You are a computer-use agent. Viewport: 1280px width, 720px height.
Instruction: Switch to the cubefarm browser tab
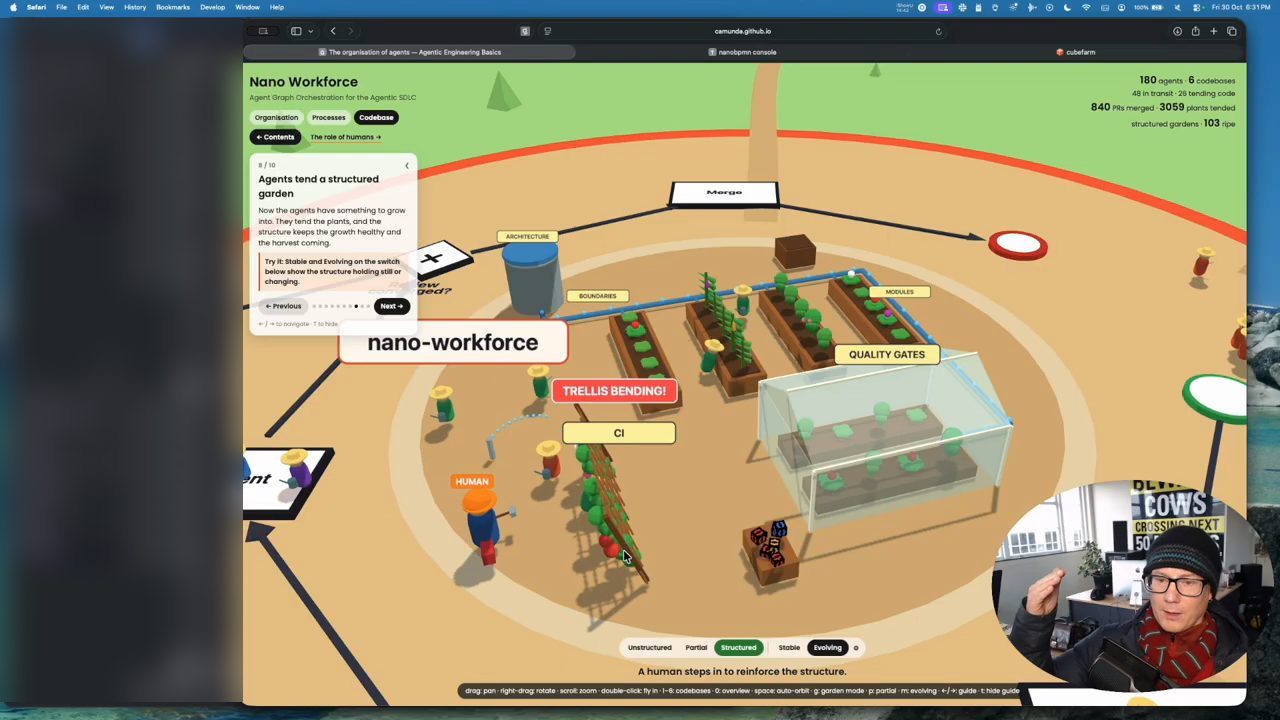[1076, 52]
